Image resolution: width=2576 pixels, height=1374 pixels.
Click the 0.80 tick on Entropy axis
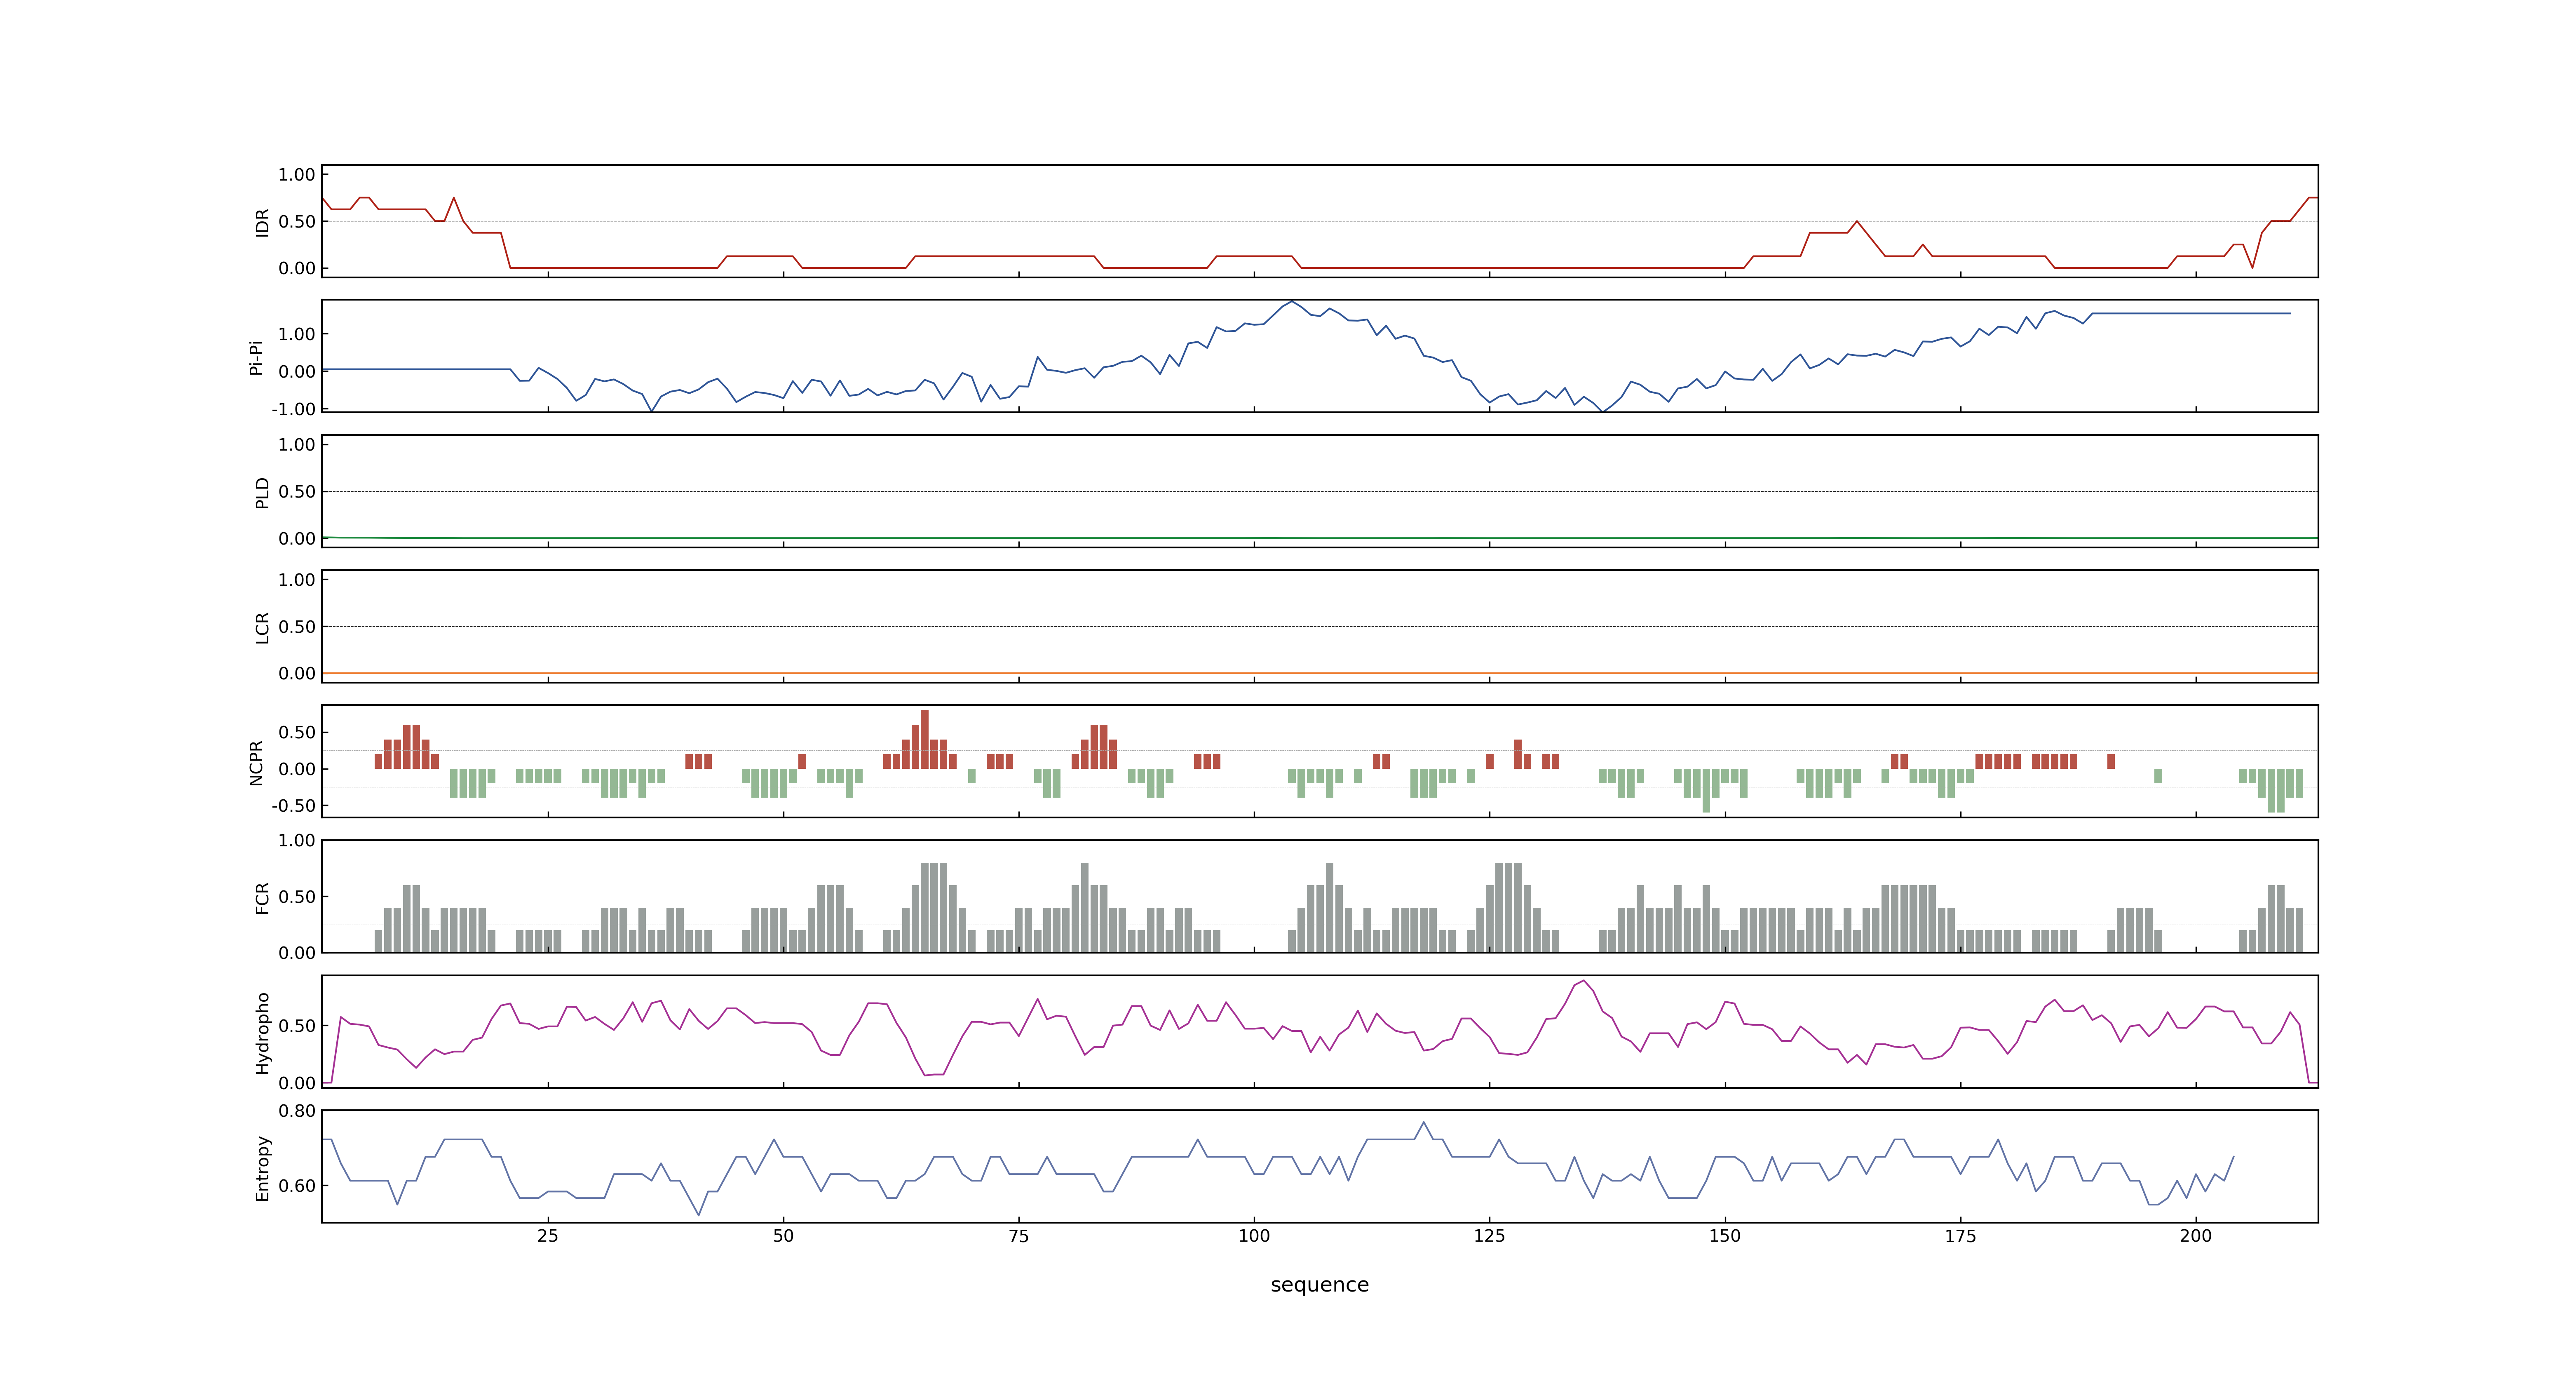(297, 1111)
